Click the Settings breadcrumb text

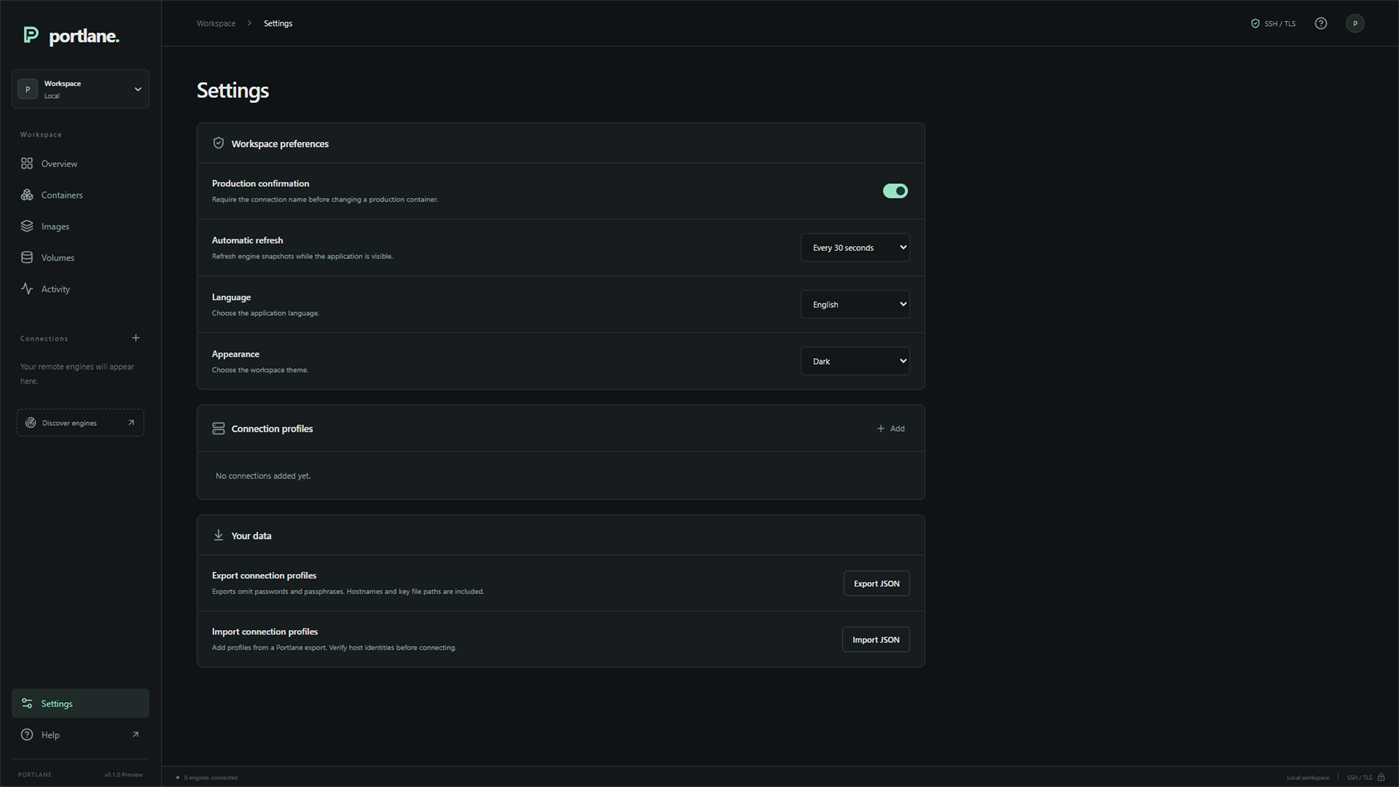click(x=278, y=23)
